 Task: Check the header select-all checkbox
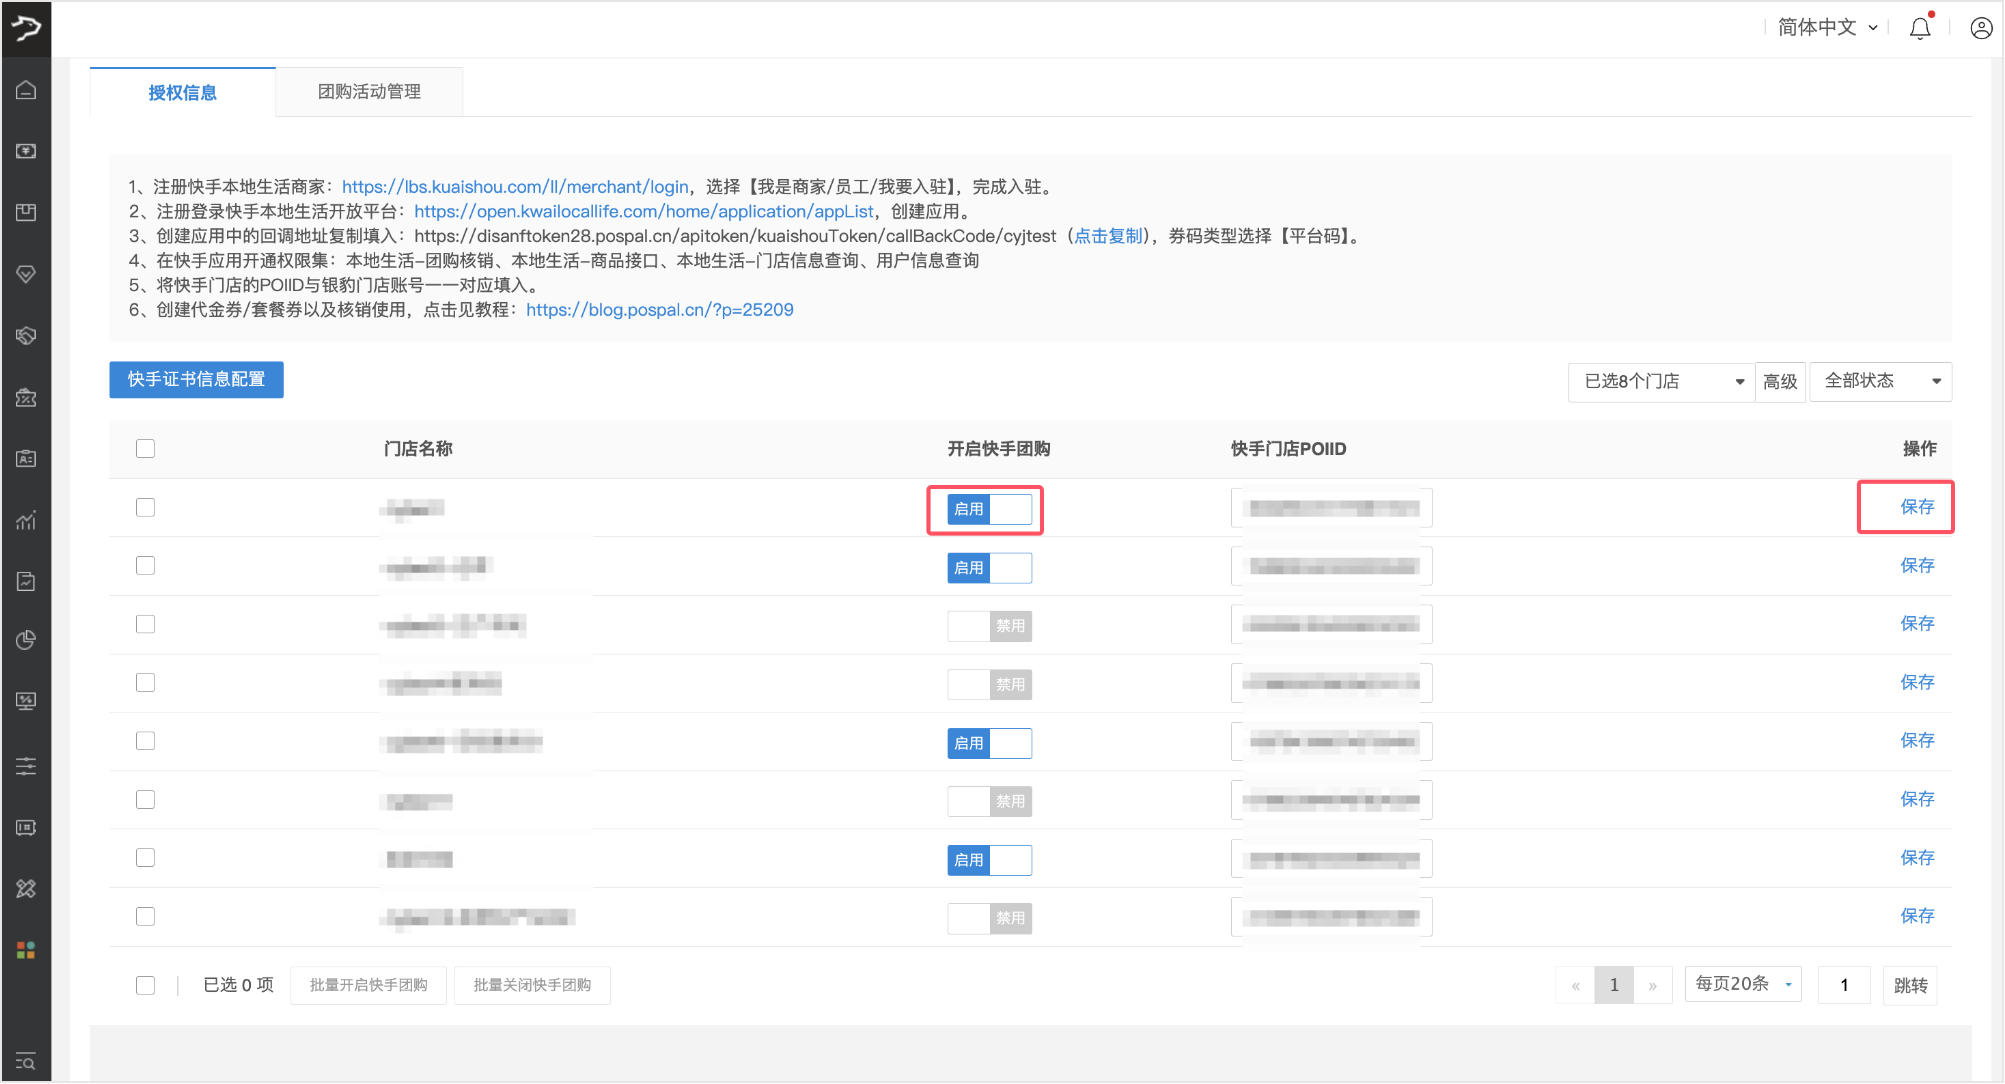click(146, 449)
